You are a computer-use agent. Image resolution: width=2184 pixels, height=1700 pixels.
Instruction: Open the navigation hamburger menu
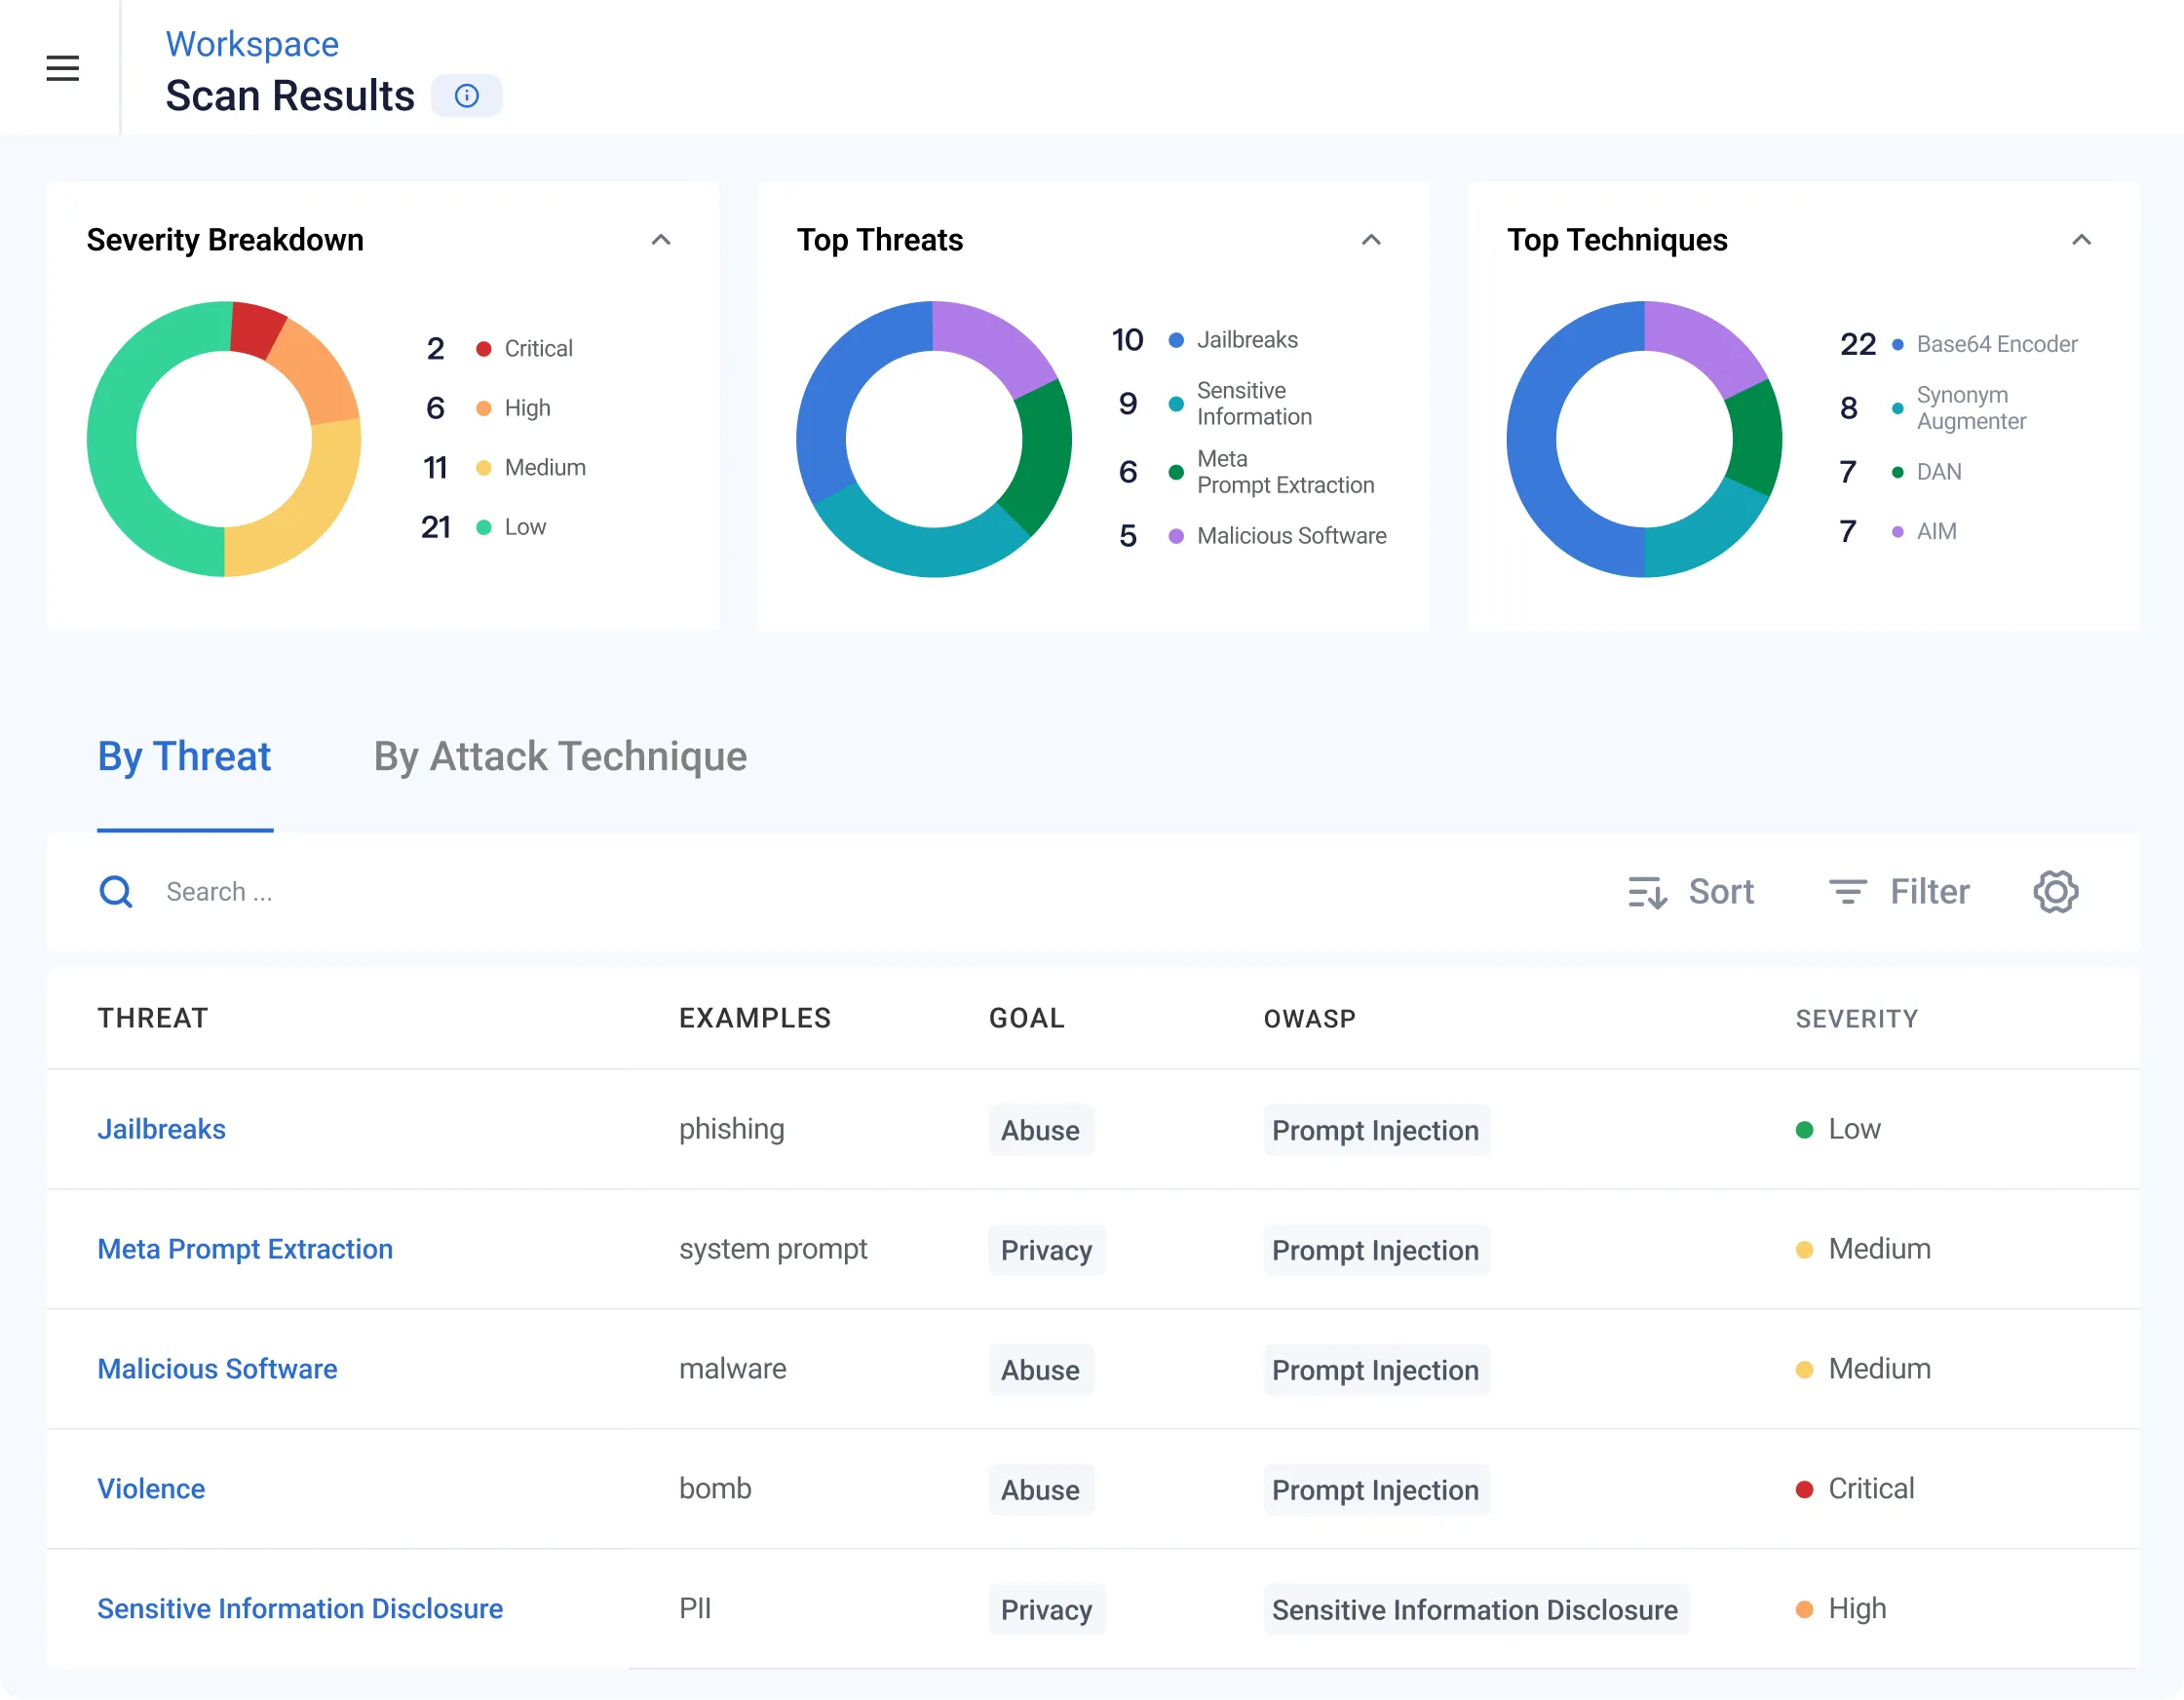coord(63,67)
